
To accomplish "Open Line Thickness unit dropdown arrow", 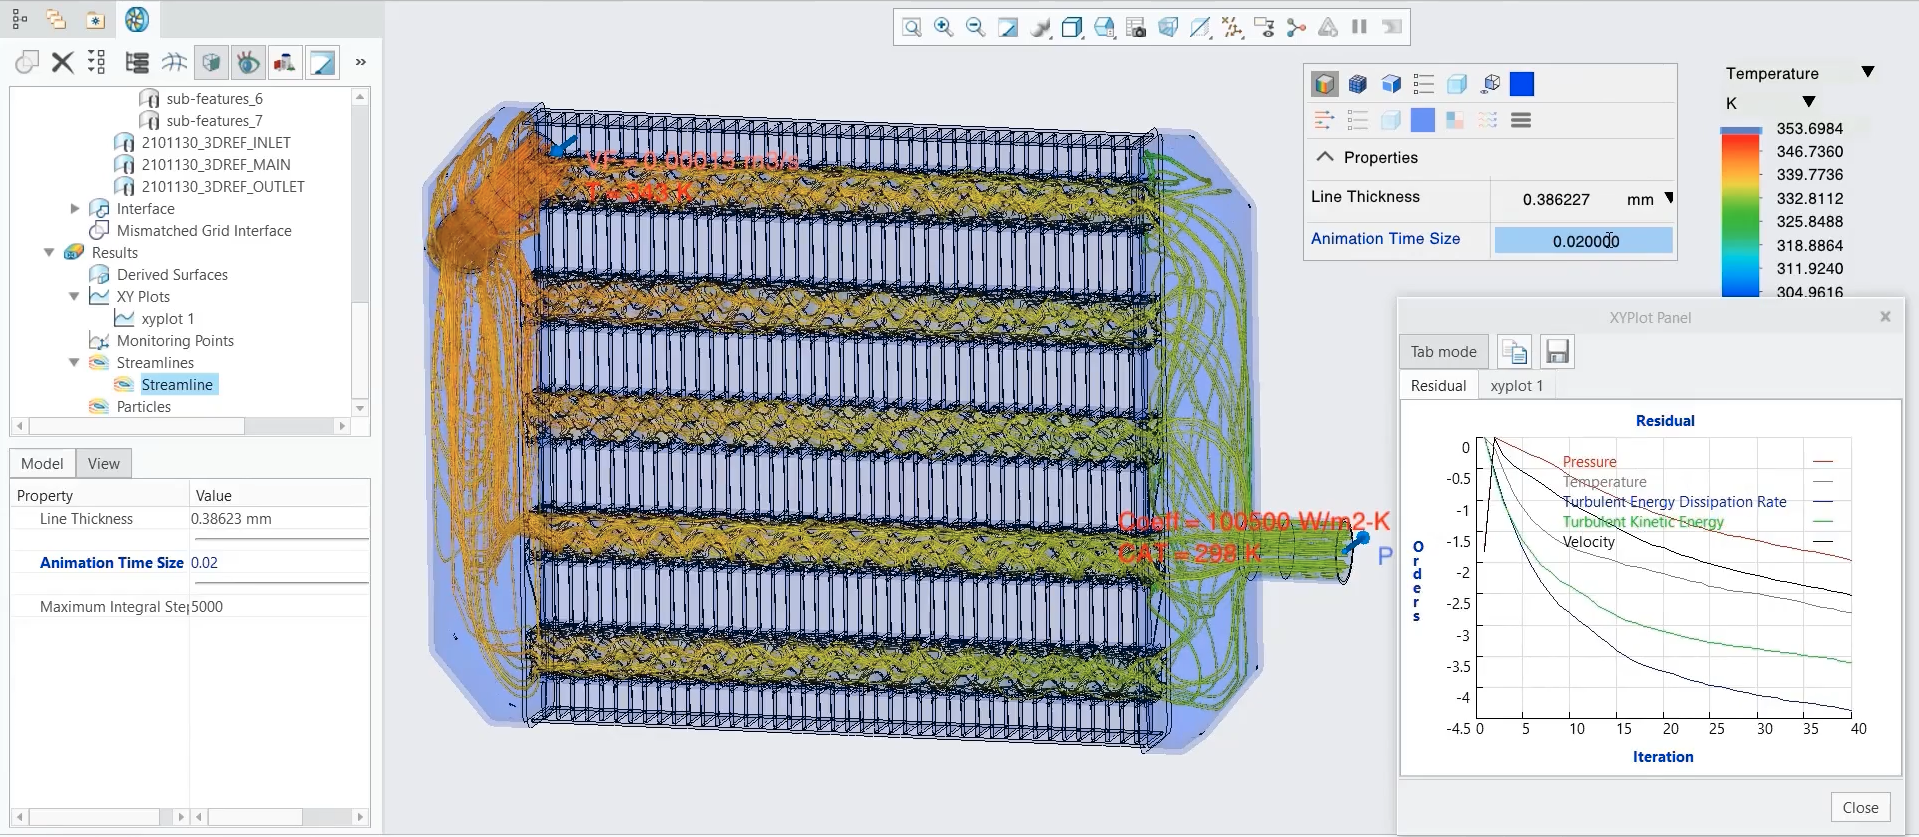I will tap(1668, 198).
